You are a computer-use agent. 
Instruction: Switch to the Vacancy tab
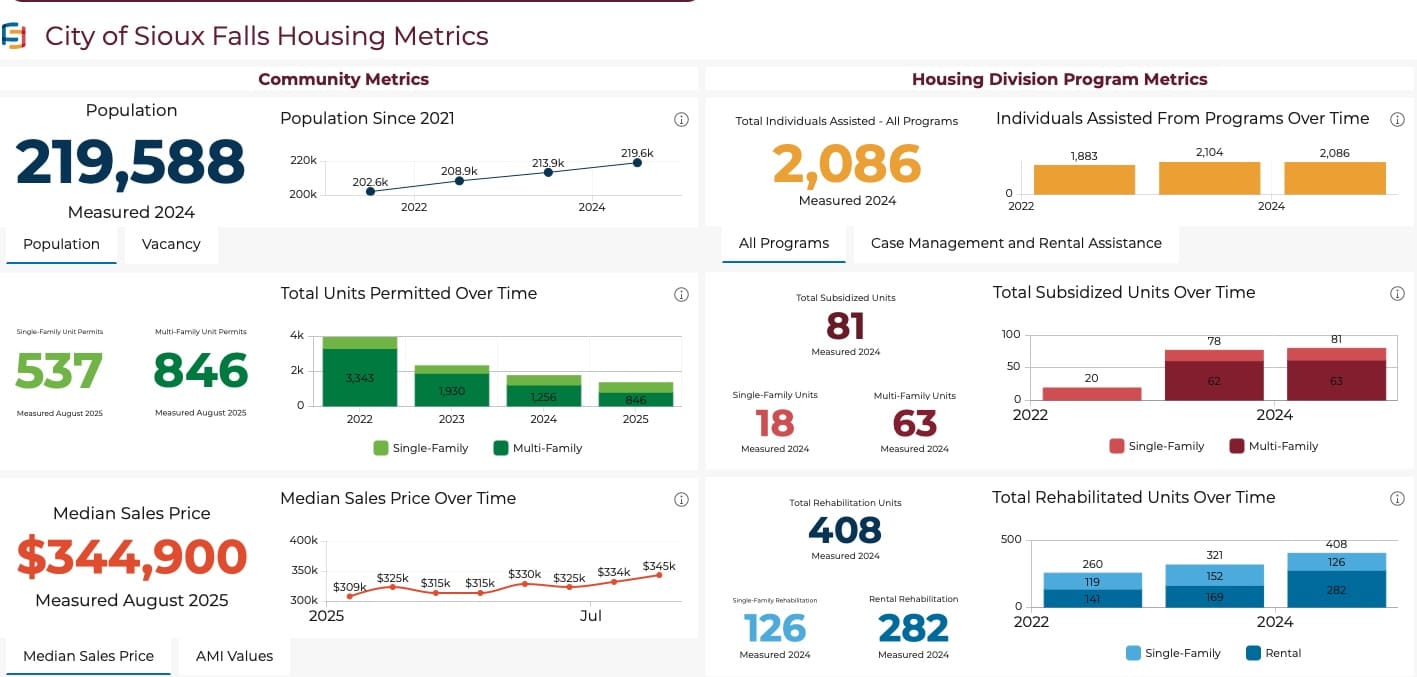(171, 244)
